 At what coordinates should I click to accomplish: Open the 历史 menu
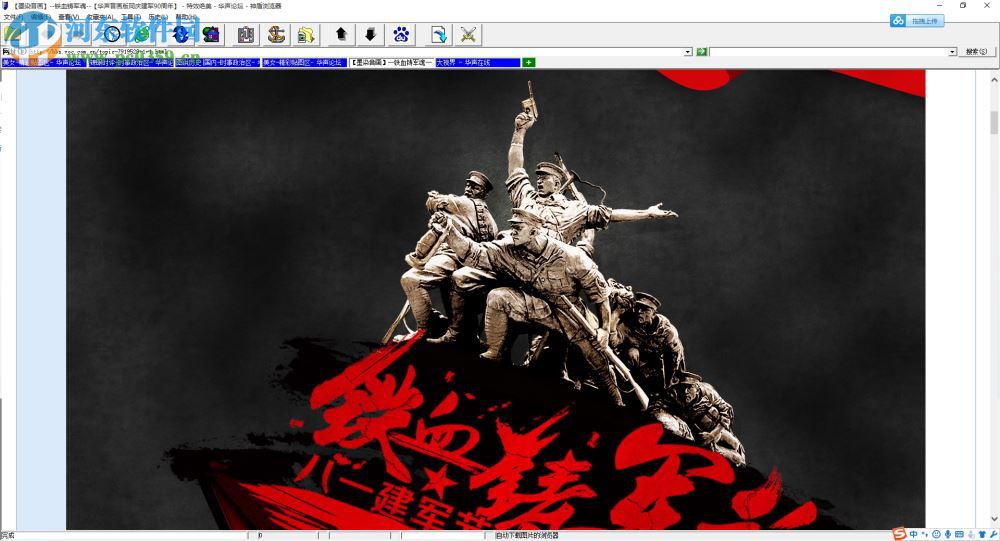(158, 17)
